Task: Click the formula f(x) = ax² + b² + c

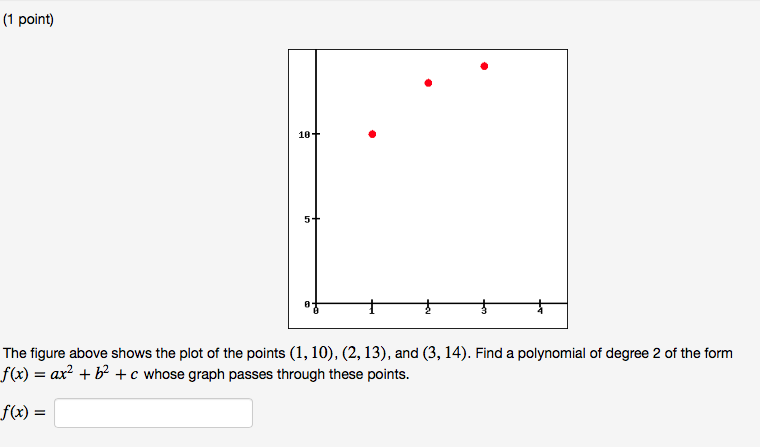Action: coord(69,374)
